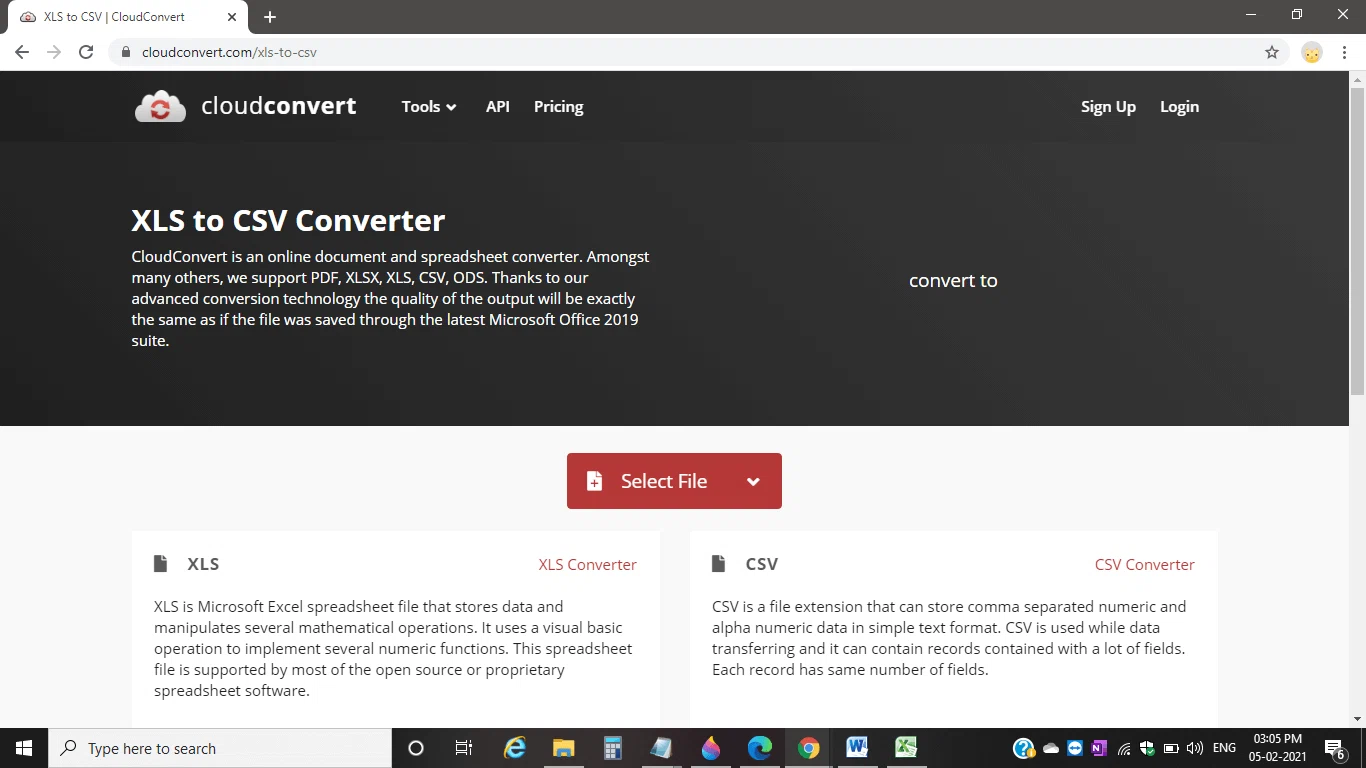This screenshot has height=768, width=1366.
Task: Click the OneNote tray icon
Action: click(x=1099, y=748)
